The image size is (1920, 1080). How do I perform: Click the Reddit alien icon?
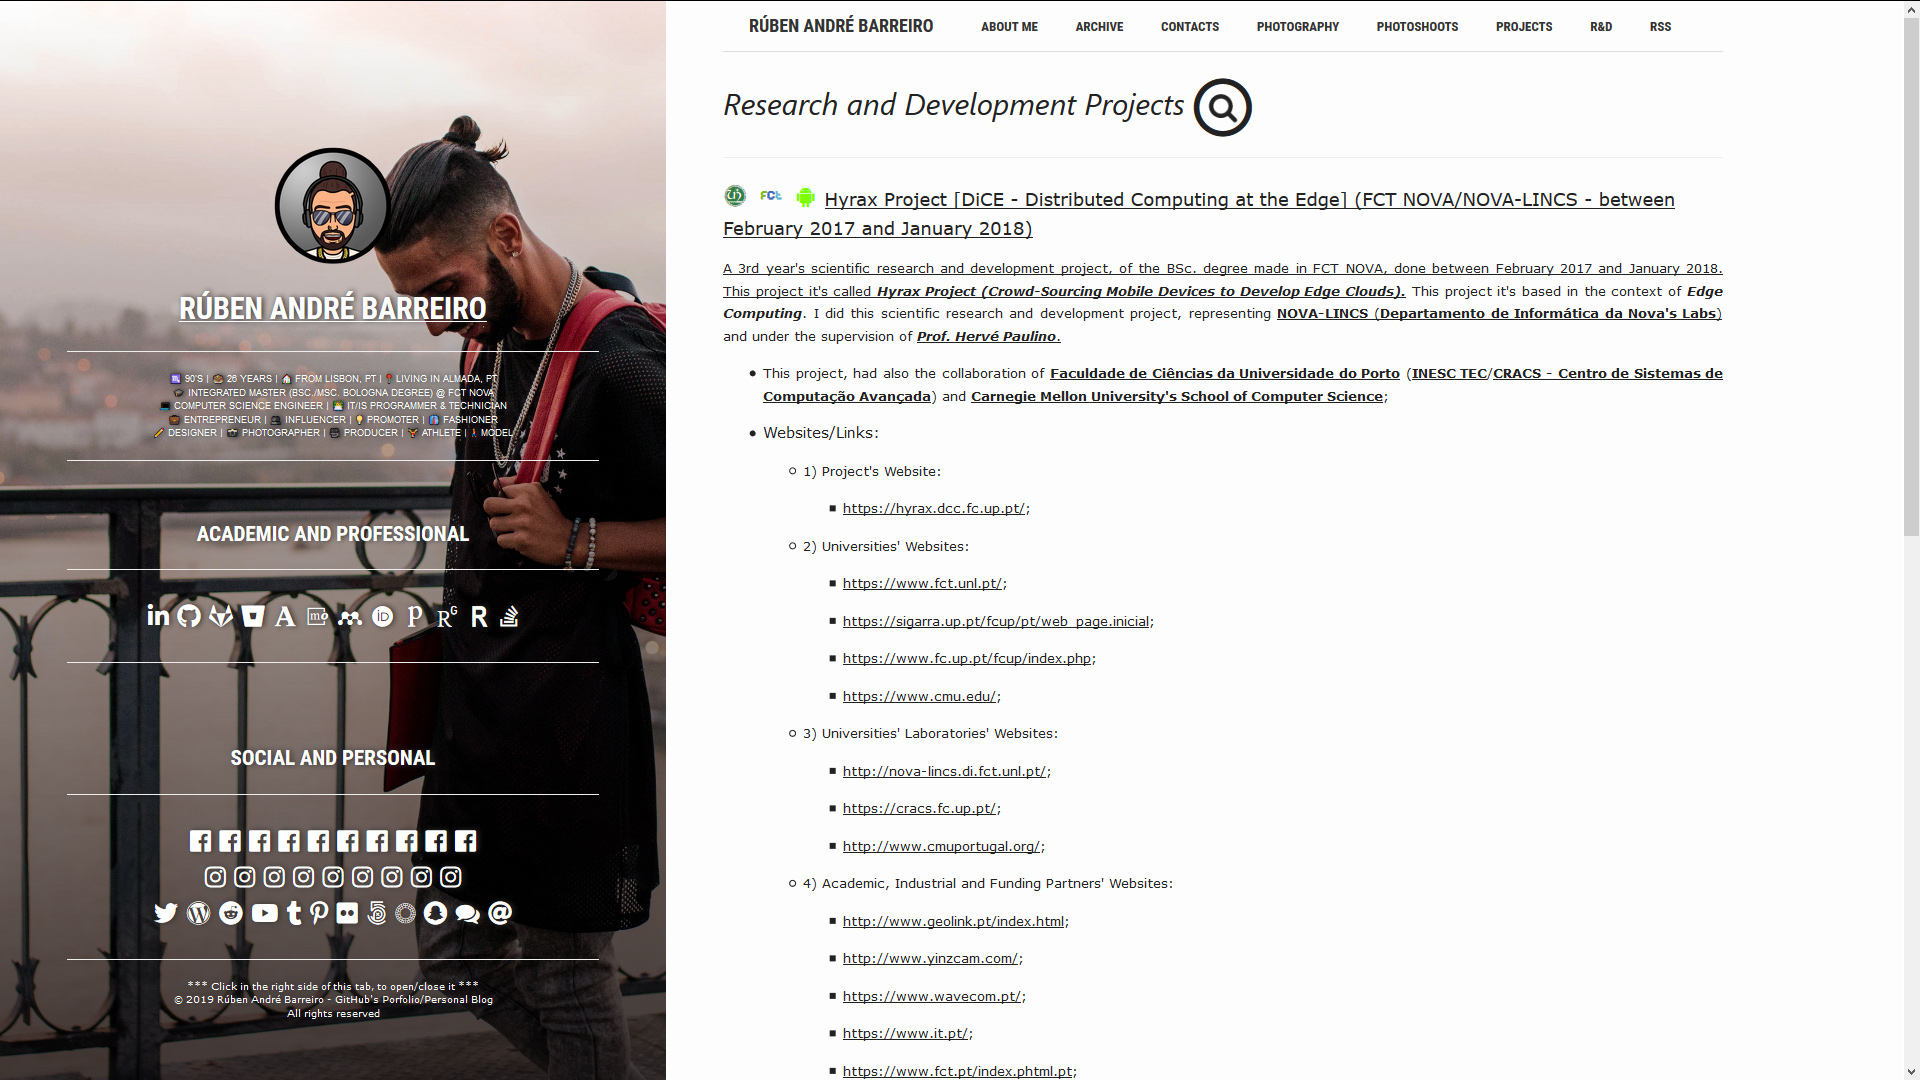pos(231,913)
